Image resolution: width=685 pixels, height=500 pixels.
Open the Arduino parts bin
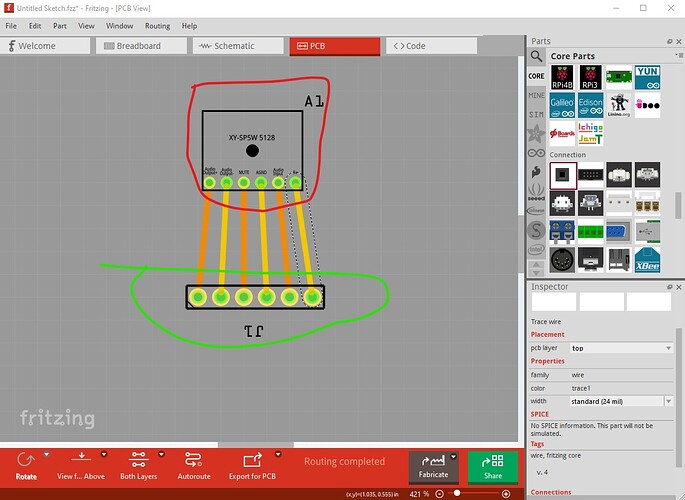coord(537,153)
